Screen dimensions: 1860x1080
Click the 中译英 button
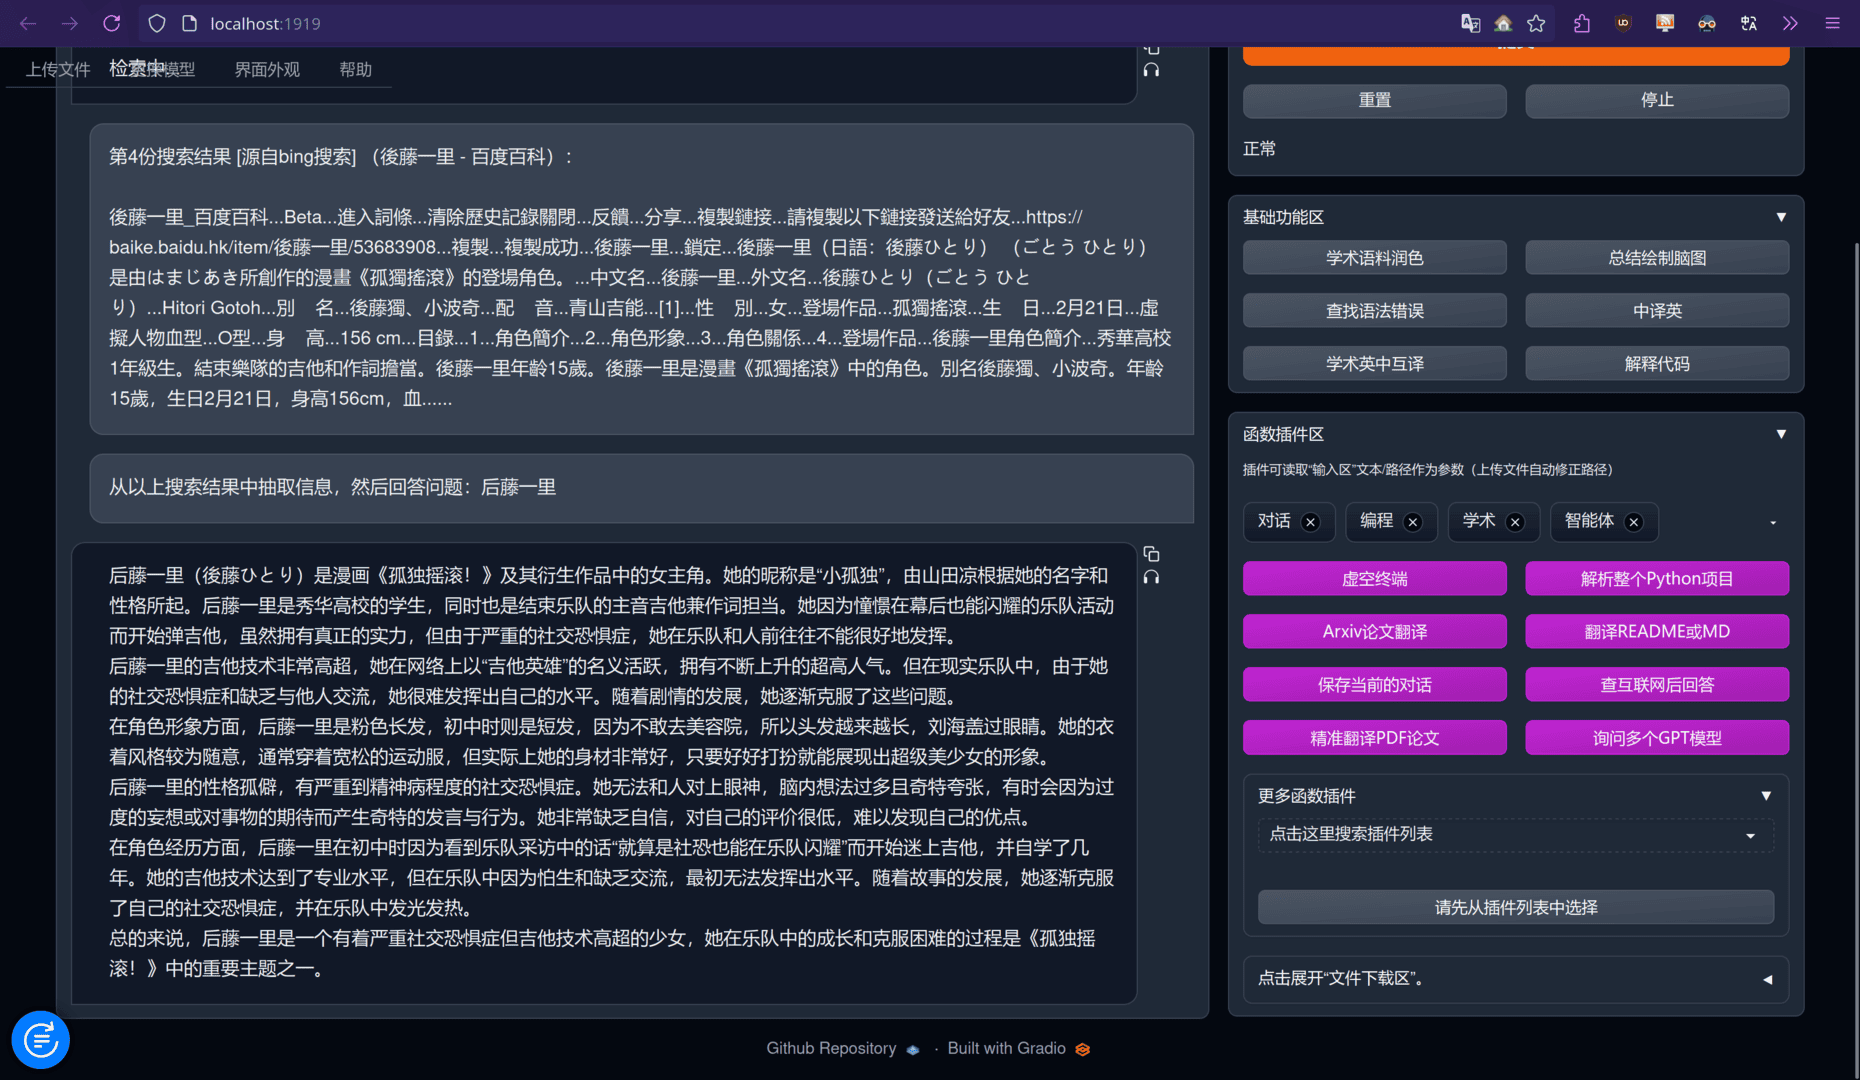coord(1657,311)
